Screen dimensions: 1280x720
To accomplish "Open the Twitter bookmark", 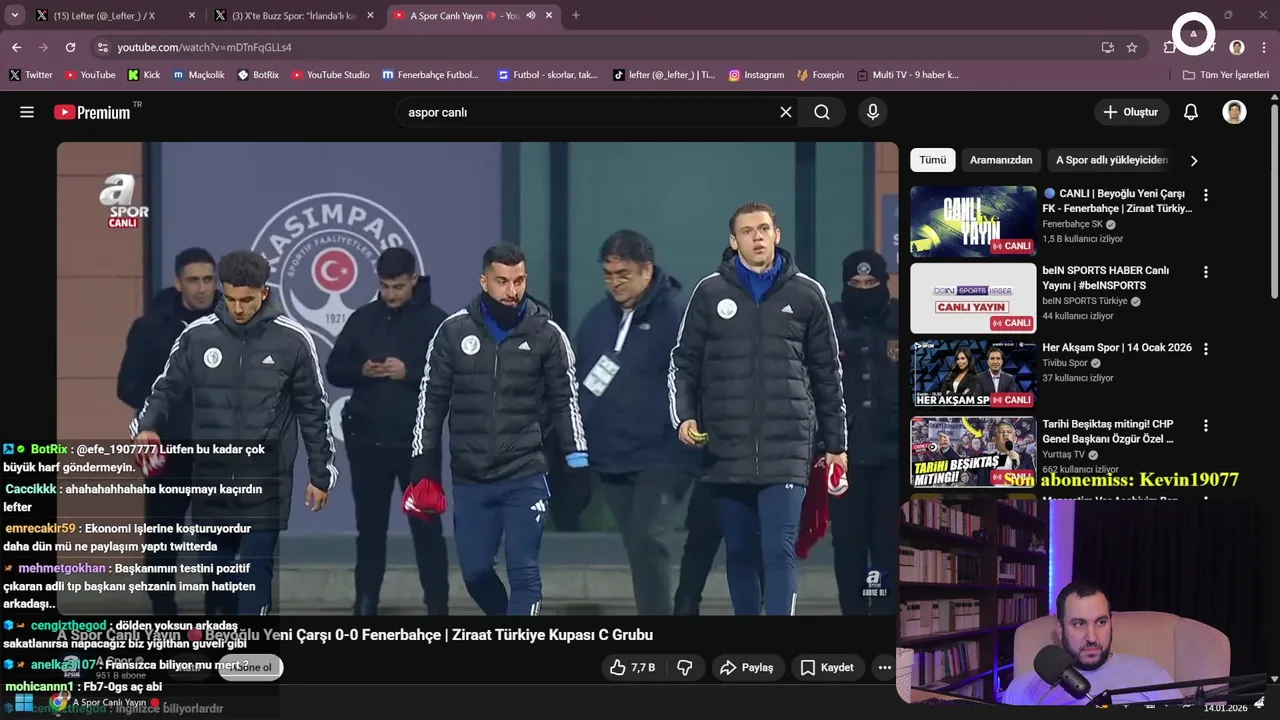I will [x=31, y=75].
